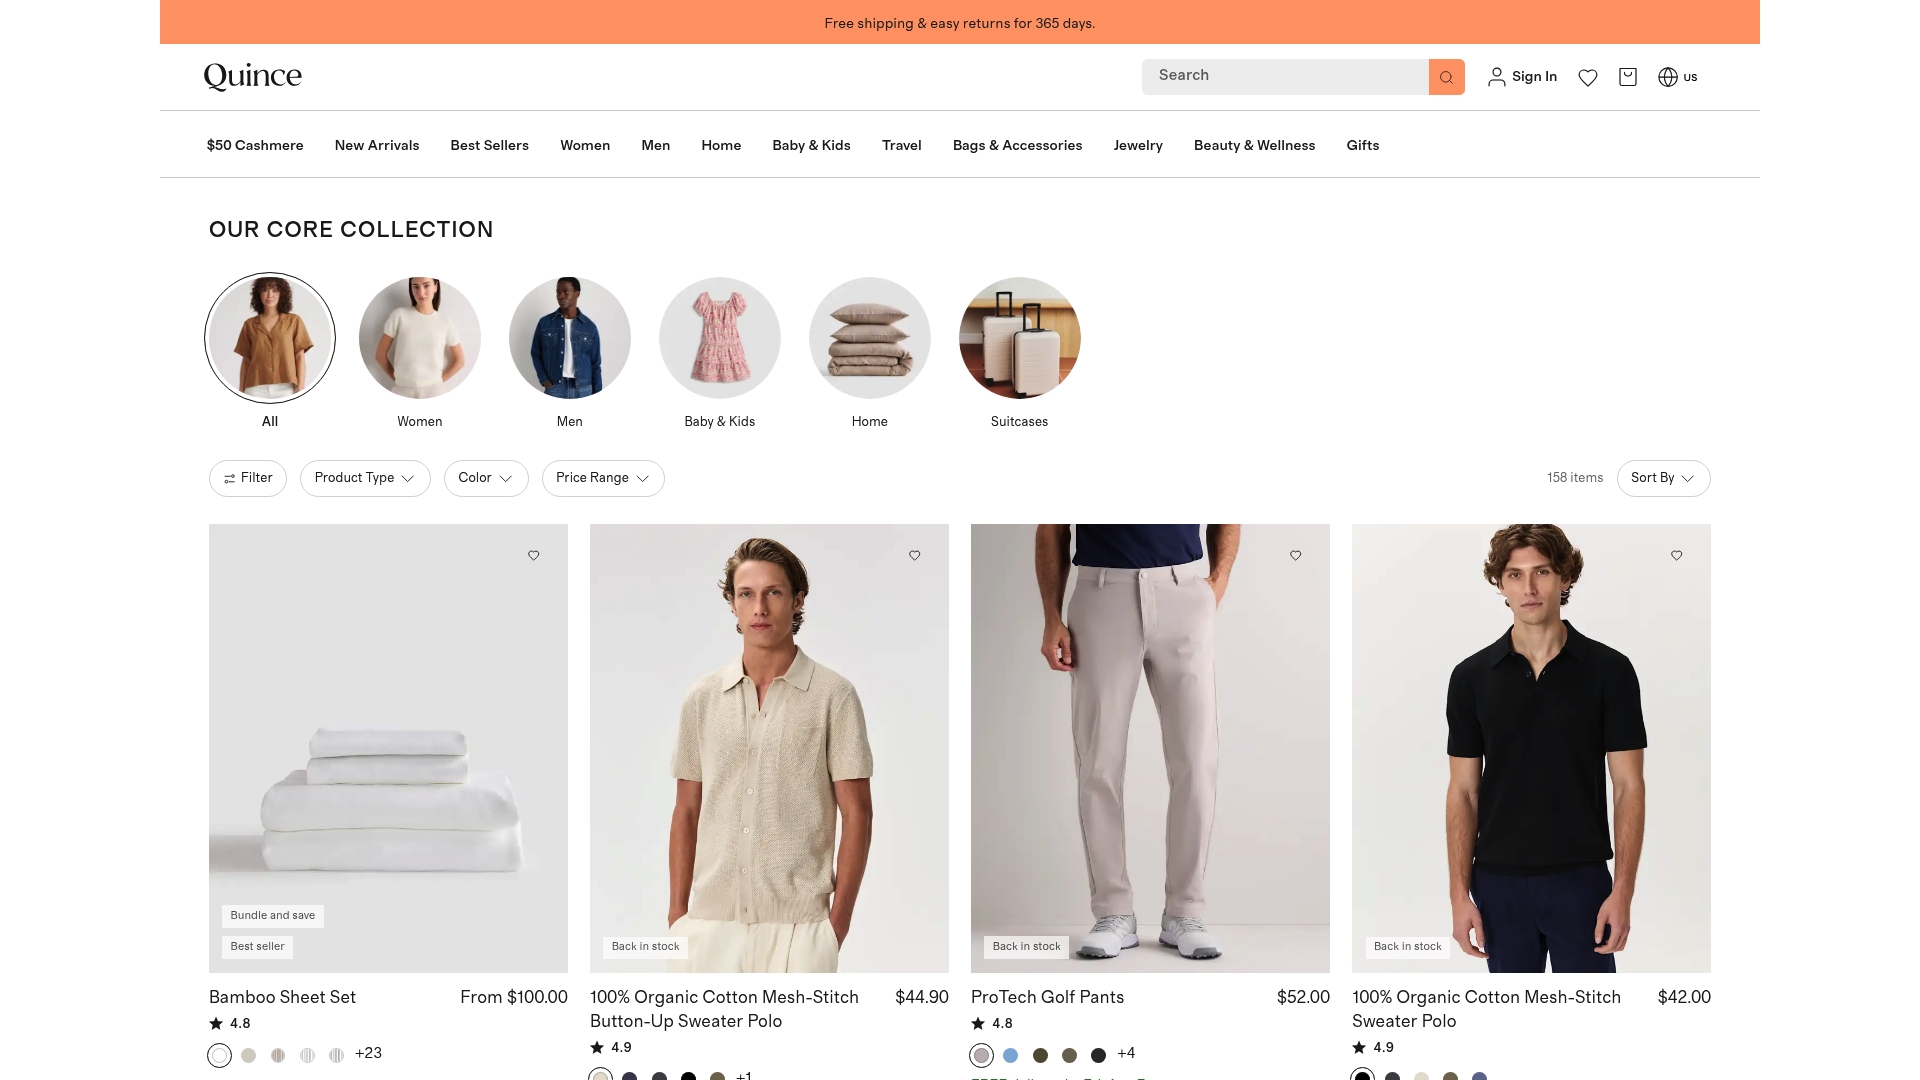This screenshot has width=1920, height=1080.
Task: Click the orange search magnifier button
Action: [1446, 77]
